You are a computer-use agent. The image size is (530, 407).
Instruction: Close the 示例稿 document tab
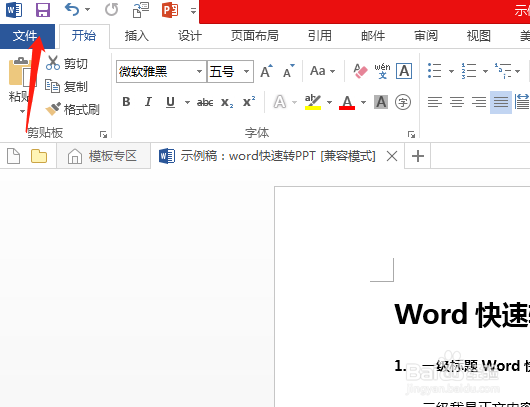point(392,156)
